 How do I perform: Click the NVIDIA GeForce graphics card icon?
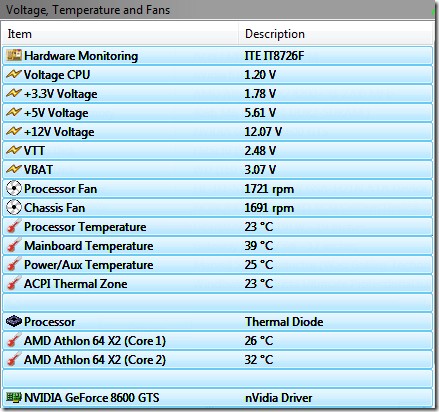[14, 397]
